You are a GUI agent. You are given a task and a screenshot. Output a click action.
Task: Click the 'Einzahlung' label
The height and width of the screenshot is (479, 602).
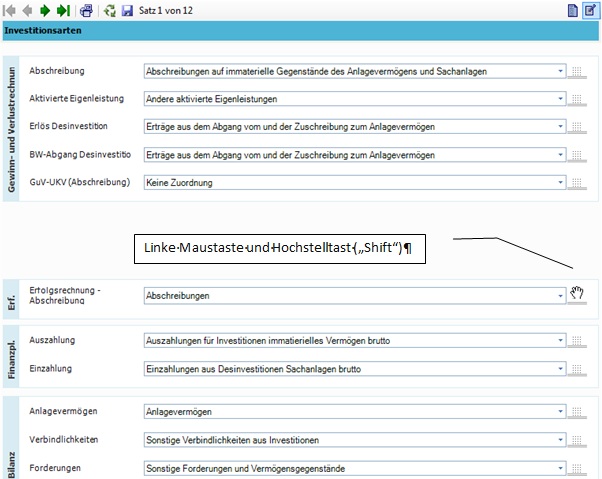[x=51, y=368]
